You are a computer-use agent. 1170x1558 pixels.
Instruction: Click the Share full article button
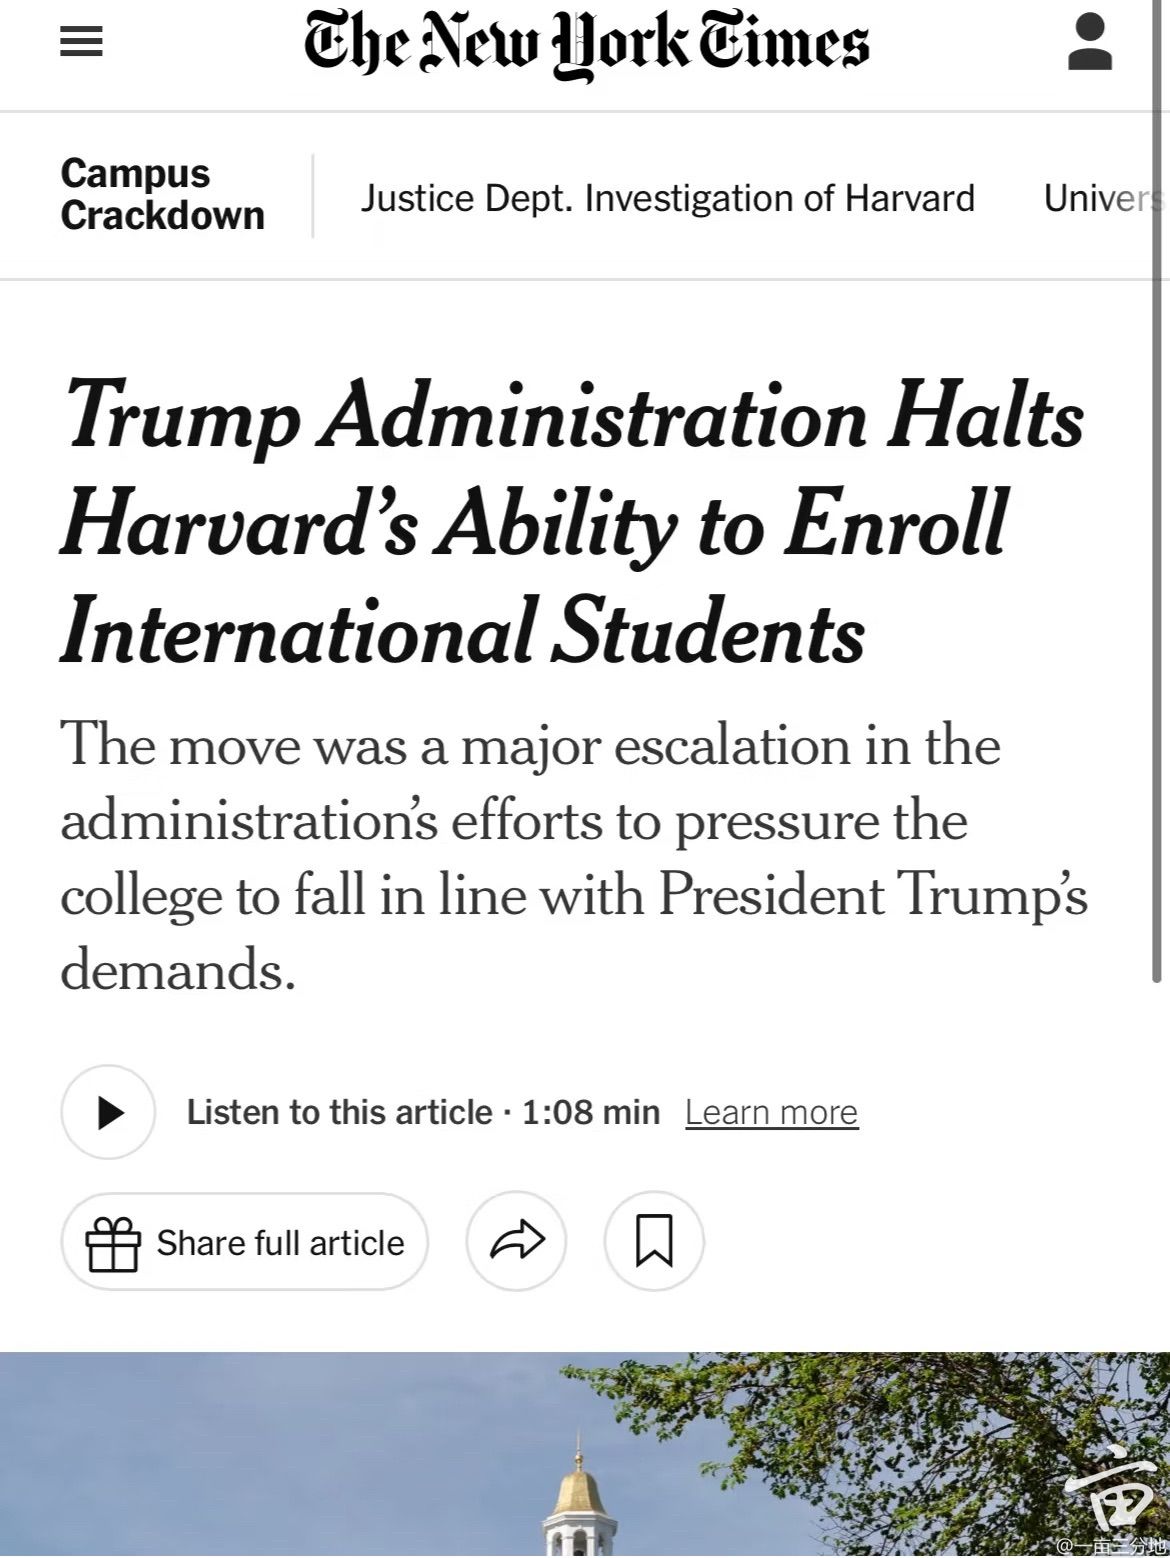click(245, 1242)
